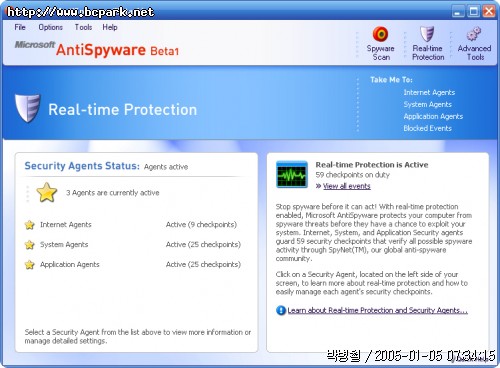Maximize the AntiSpyware window

pos(473,11)
